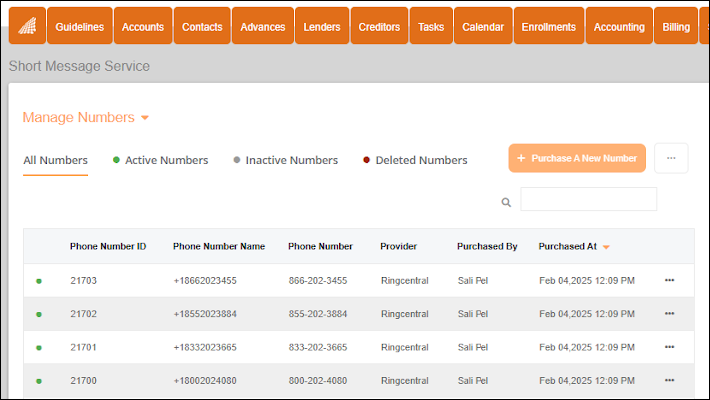This screenshot has height=400, width=710.
Task: Click the home logo icon in the navigation bar
Action: pyautogui.click(x=27, y=26)
